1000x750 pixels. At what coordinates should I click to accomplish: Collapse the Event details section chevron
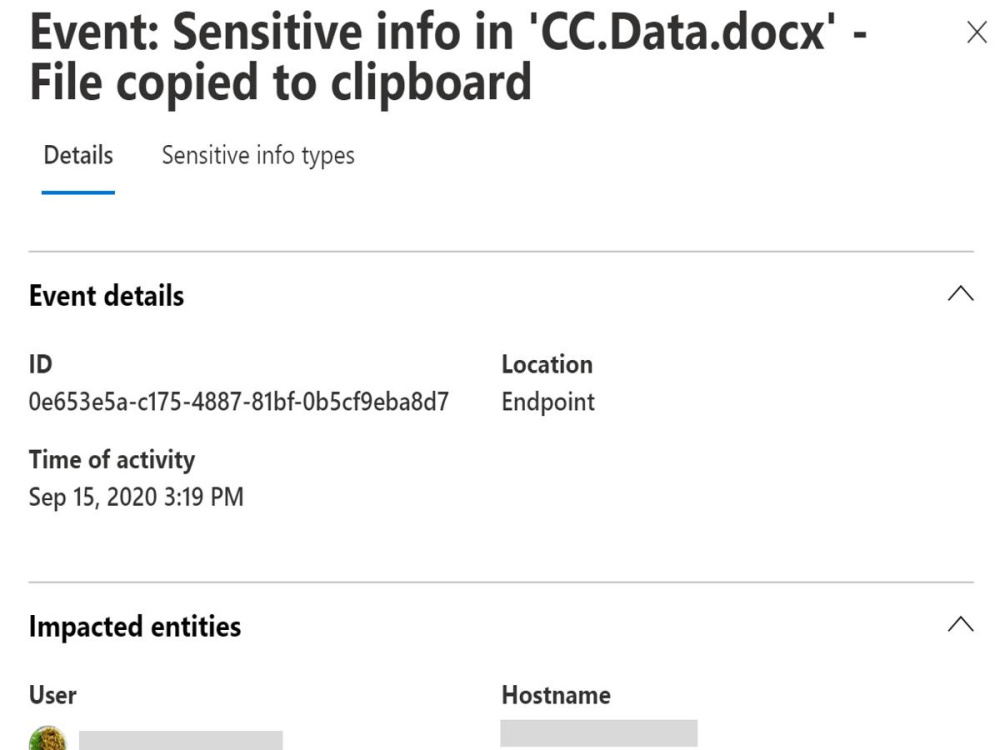point(960,294)
